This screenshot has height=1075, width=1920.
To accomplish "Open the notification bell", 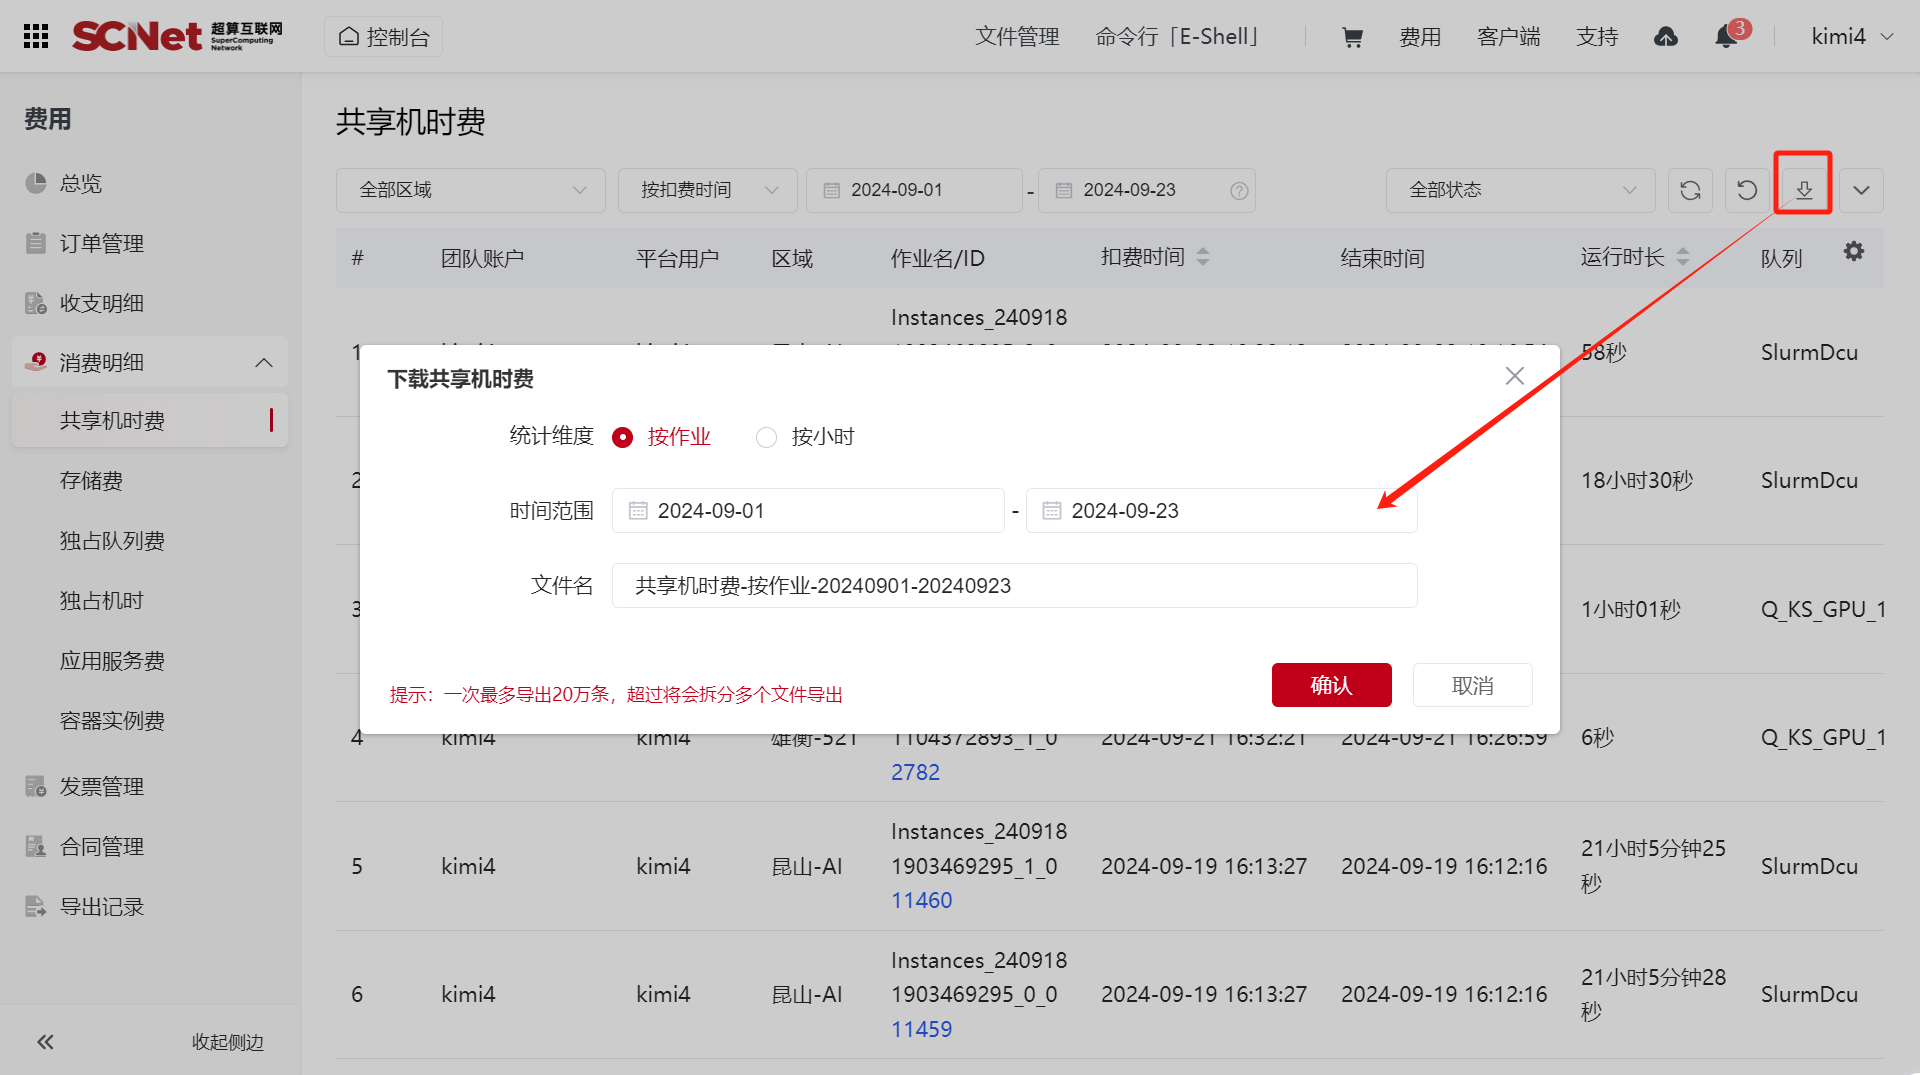I will (x=1726, y=37).
